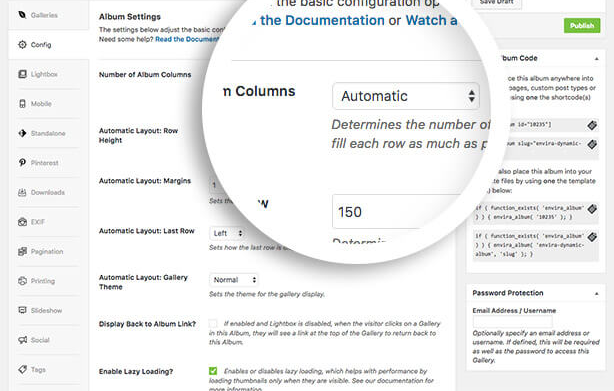Image resolution: width=614 pixels, height=391 pixels.
Task: Collapse the Password Protection panel
Action: 596,294
